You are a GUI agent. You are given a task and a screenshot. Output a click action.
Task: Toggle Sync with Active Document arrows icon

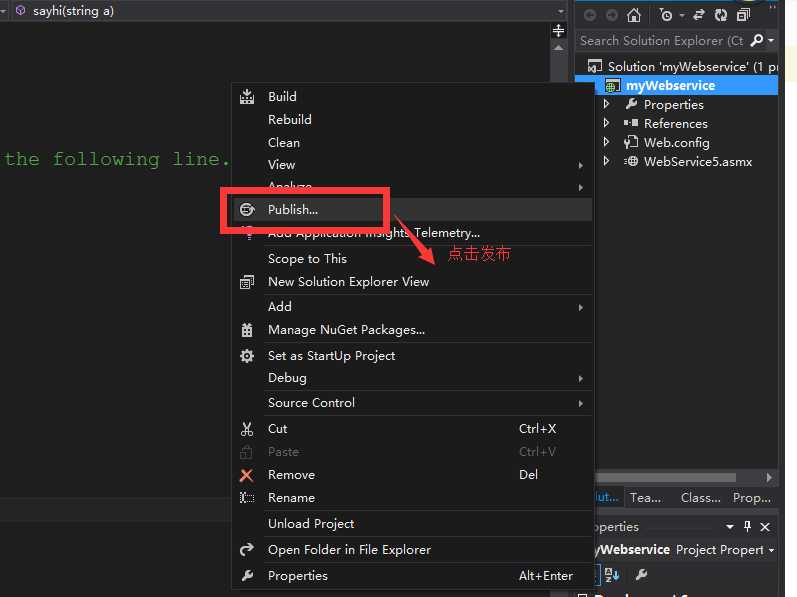coord(699,15)
